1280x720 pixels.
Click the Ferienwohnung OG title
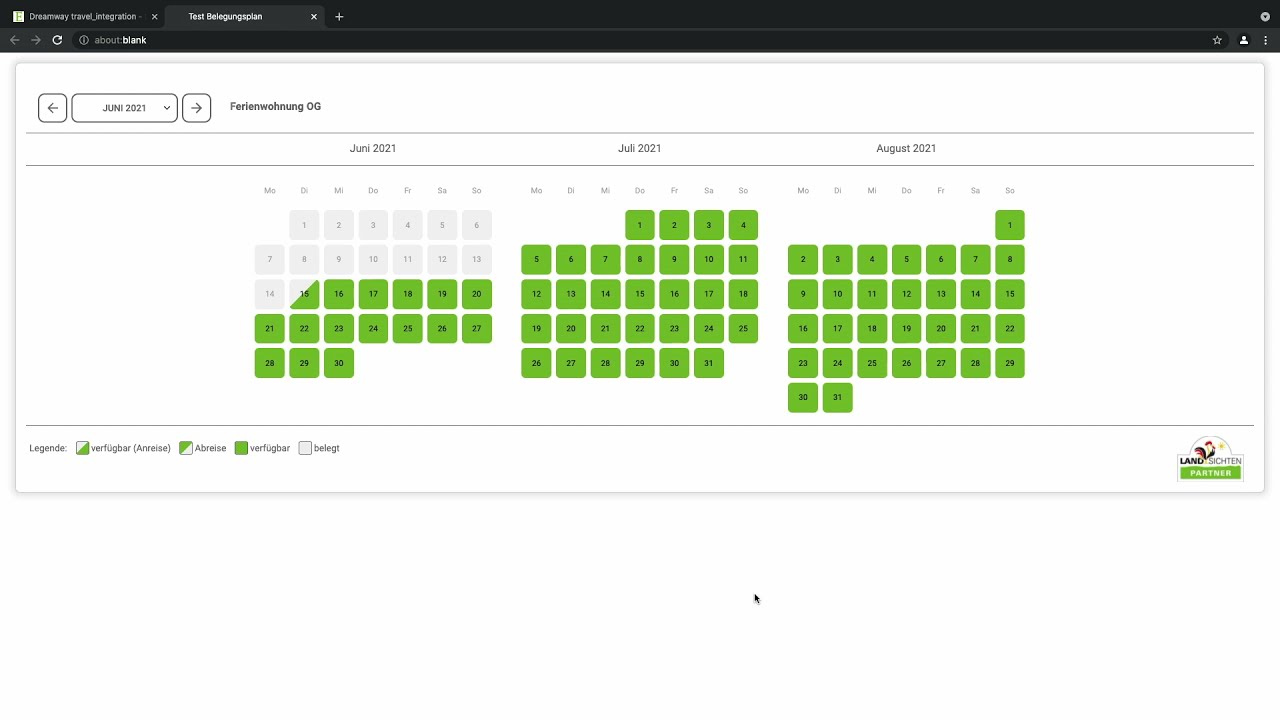275,106
